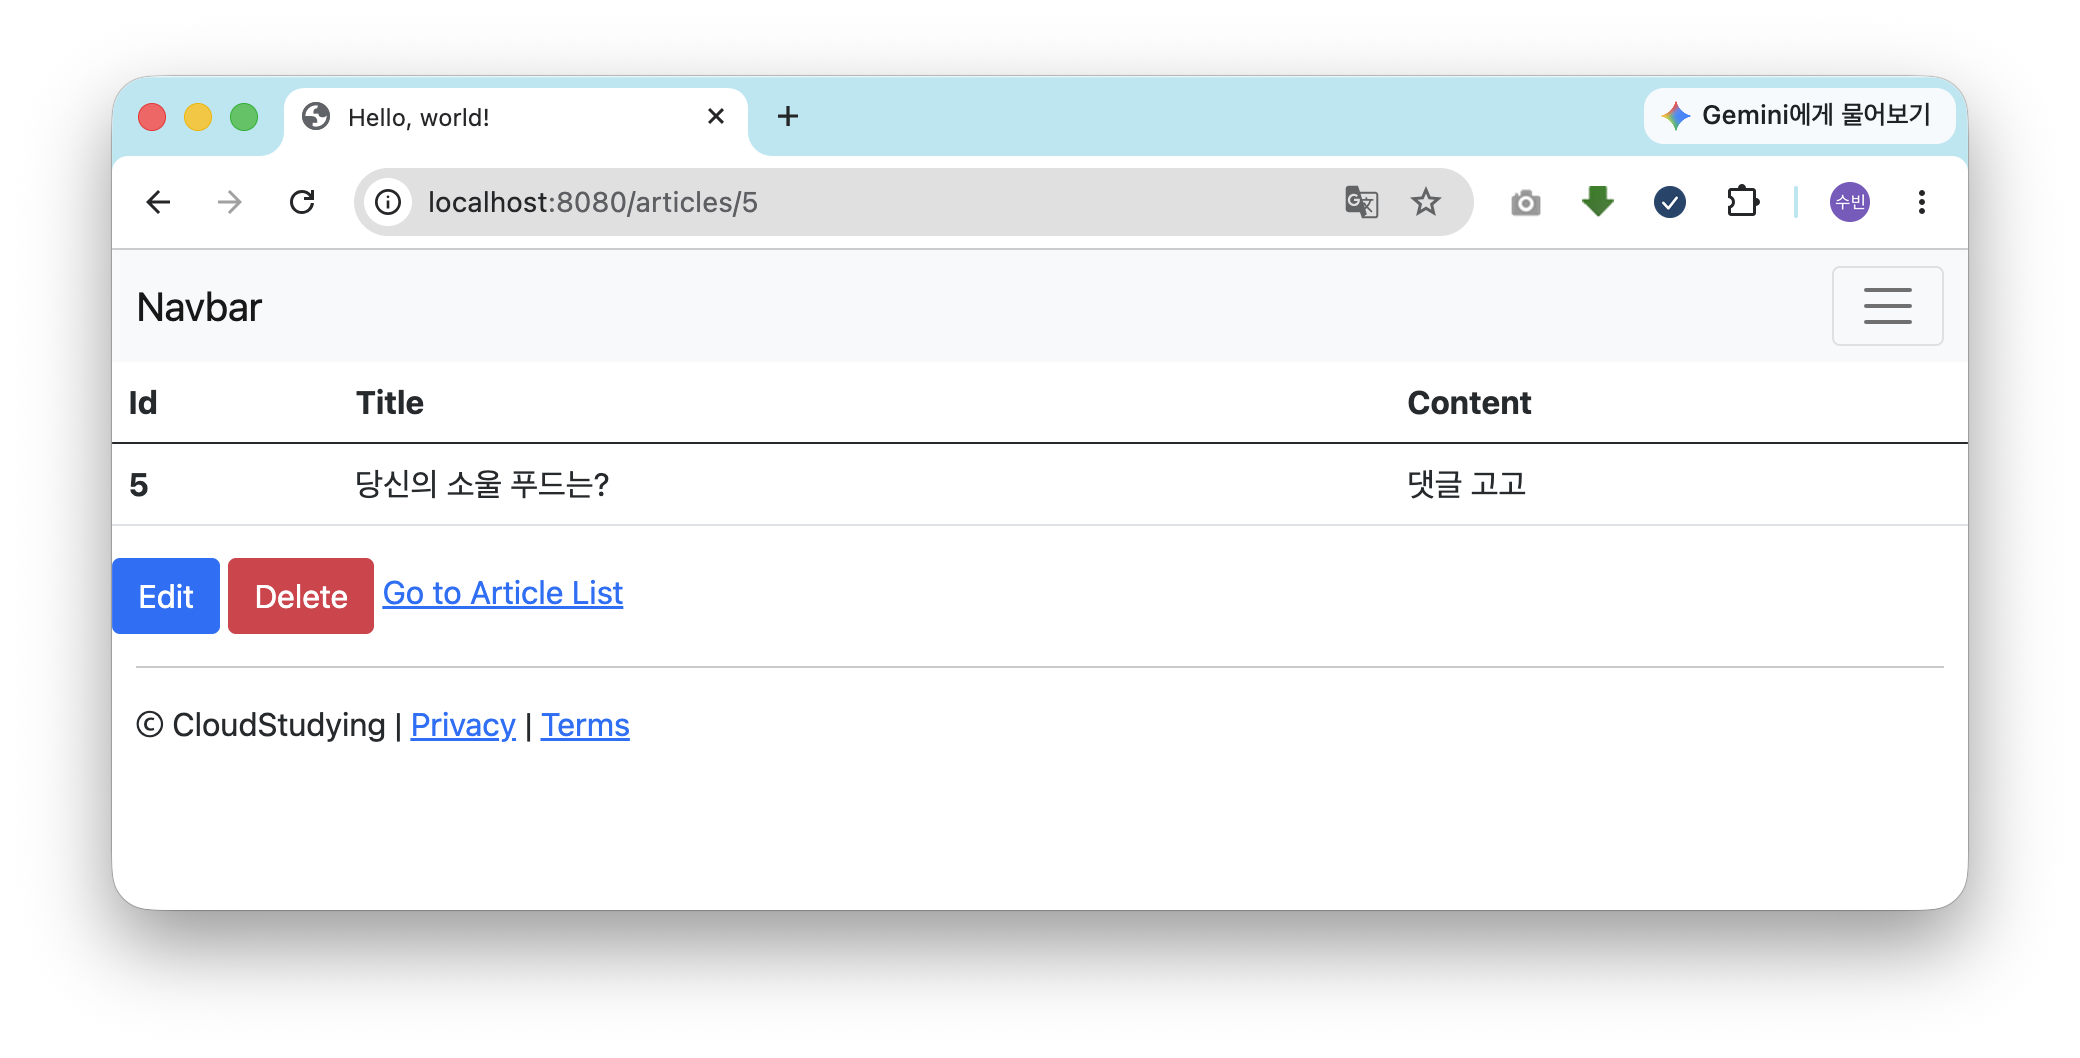The height and width of the screenshot is (1058, 2080).
Task: Open Google Translate for this page
Action: (x=1361, y=202)
